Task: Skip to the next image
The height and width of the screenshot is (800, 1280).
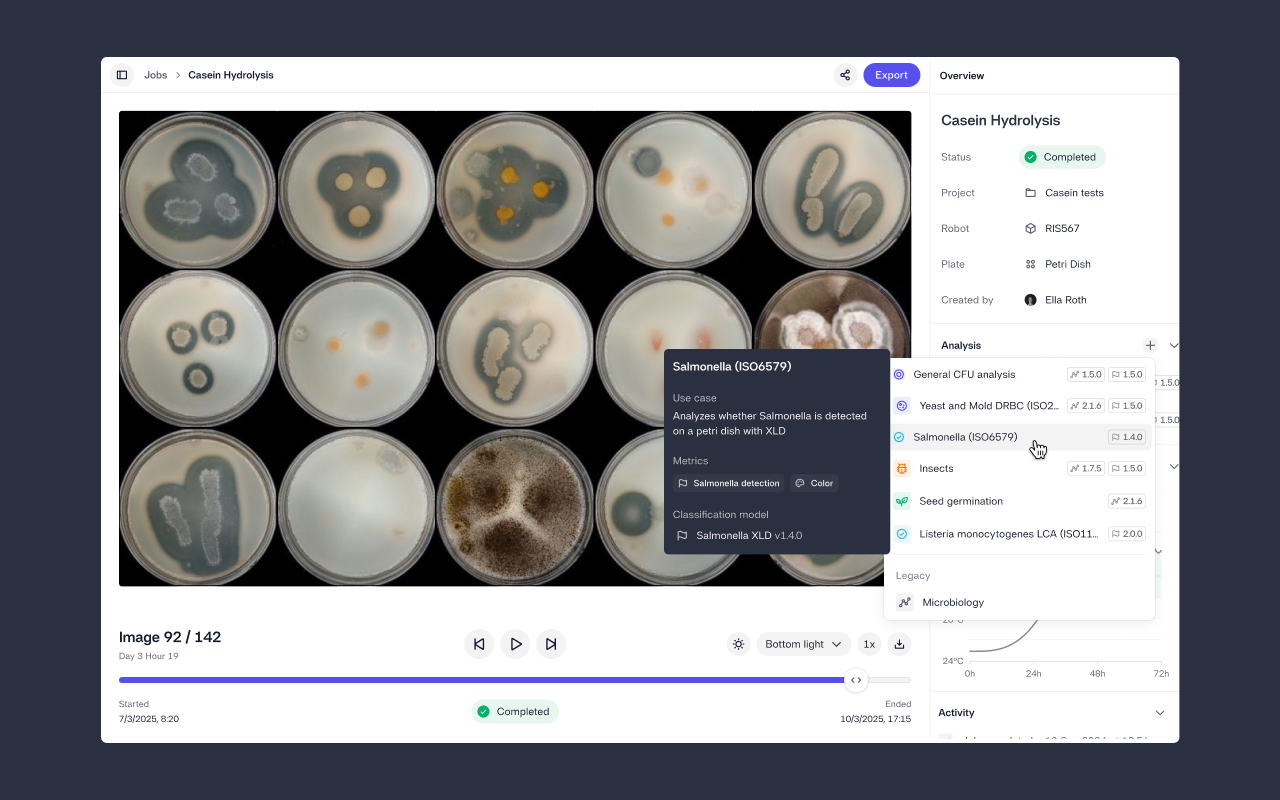Action: 551,644
